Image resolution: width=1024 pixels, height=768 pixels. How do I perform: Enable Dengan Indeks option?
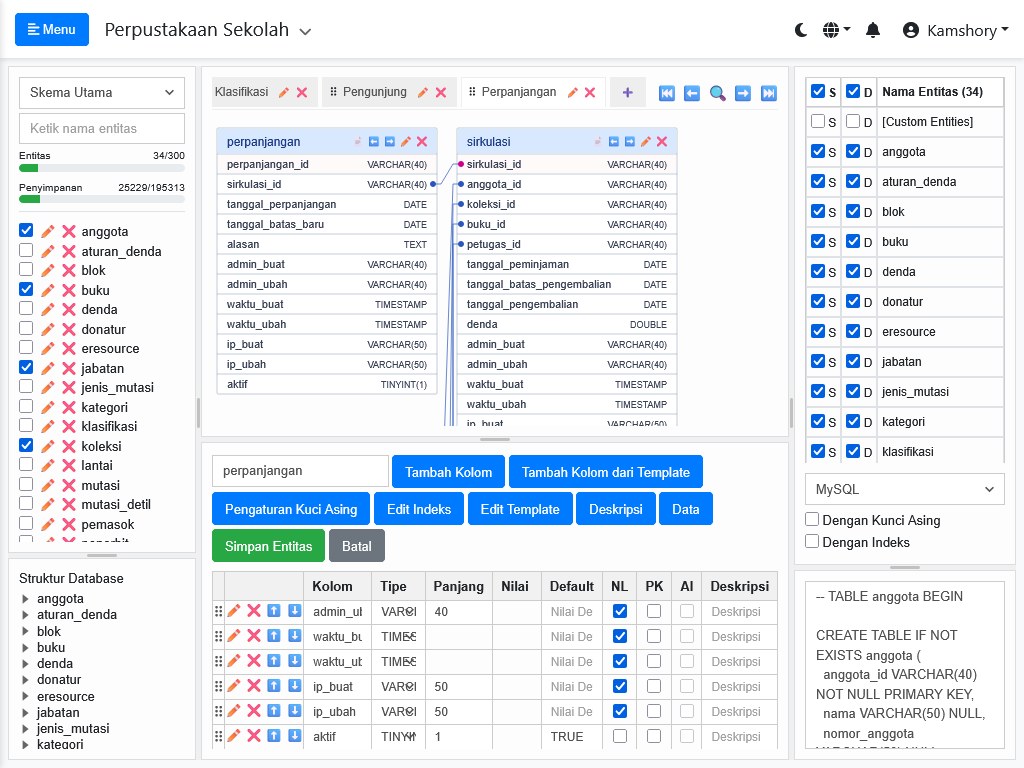pyautogui.click(x=812, y=541)
